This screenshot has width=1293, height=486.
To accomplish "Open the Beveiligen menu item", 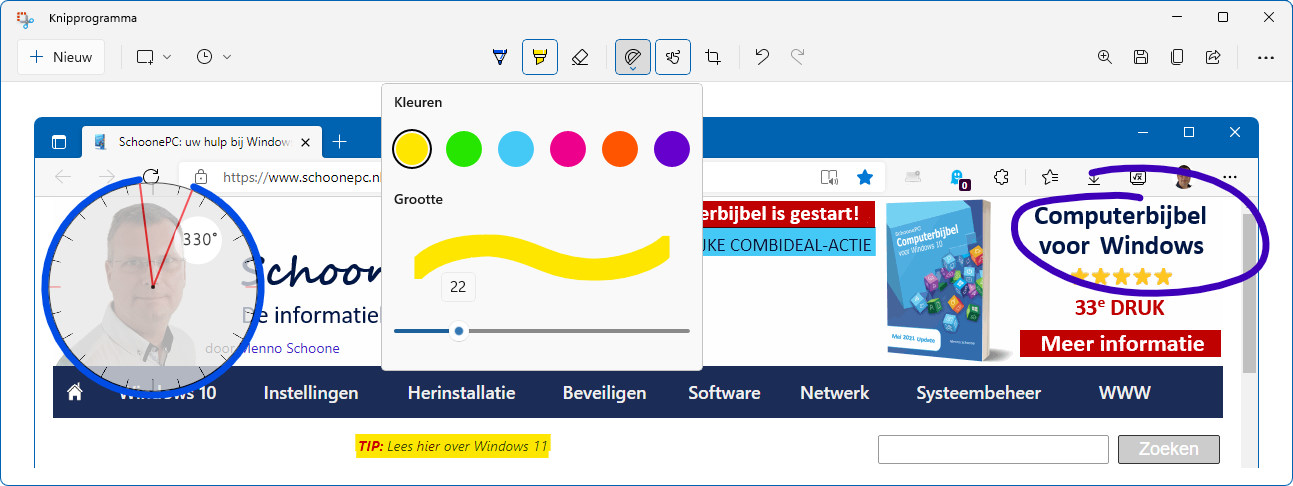I will pyautogui.click(x=604, y=393).
